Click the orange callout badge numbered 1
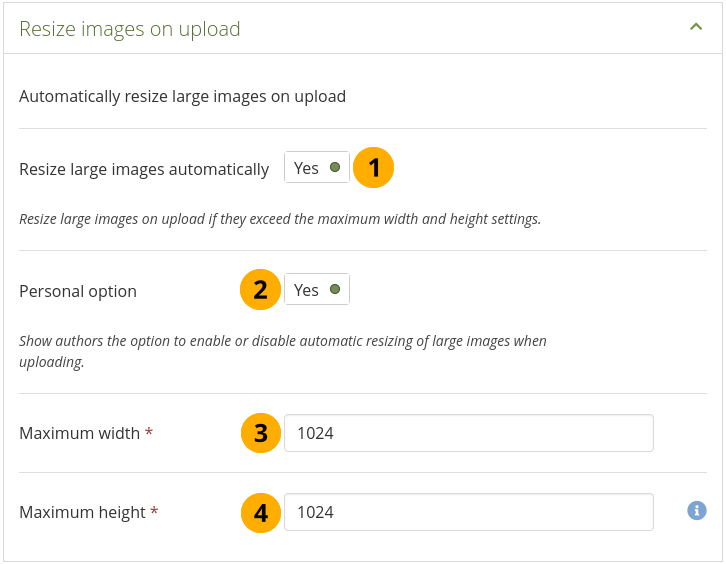 click(375, 168)
